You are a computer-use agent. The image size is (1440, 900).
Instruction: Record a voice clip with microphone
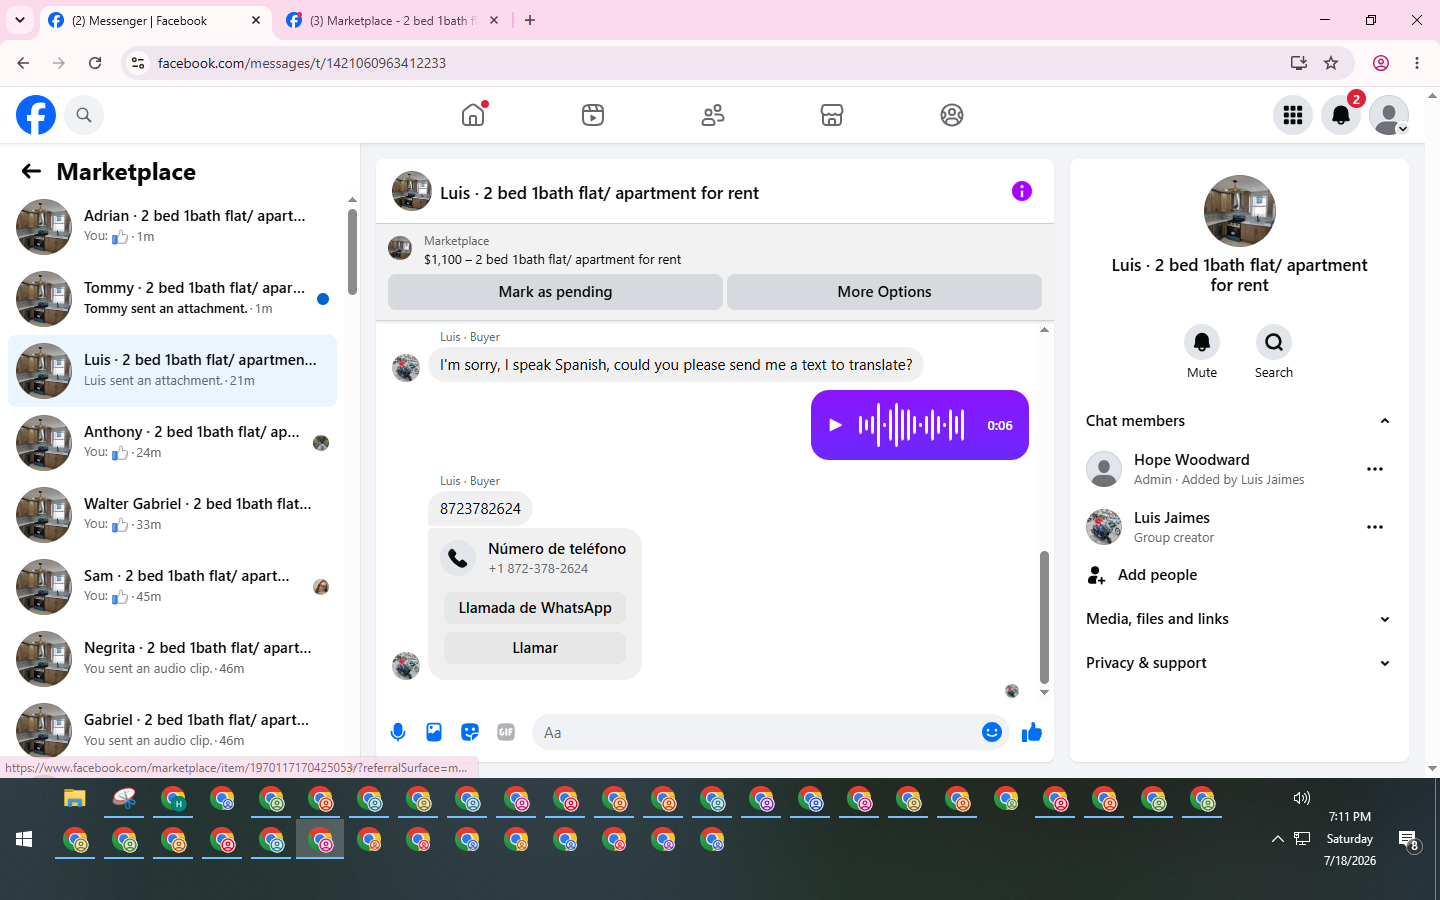tap(398, 732)
